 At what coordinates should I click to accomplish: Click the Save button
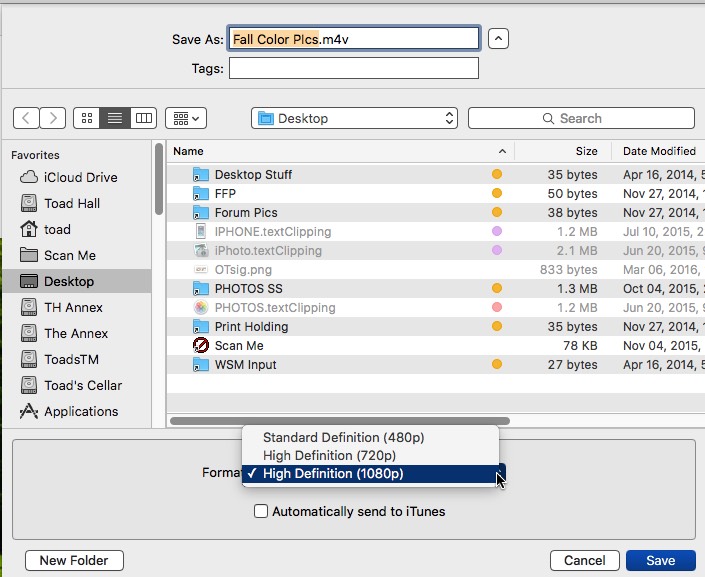(660, 560)
